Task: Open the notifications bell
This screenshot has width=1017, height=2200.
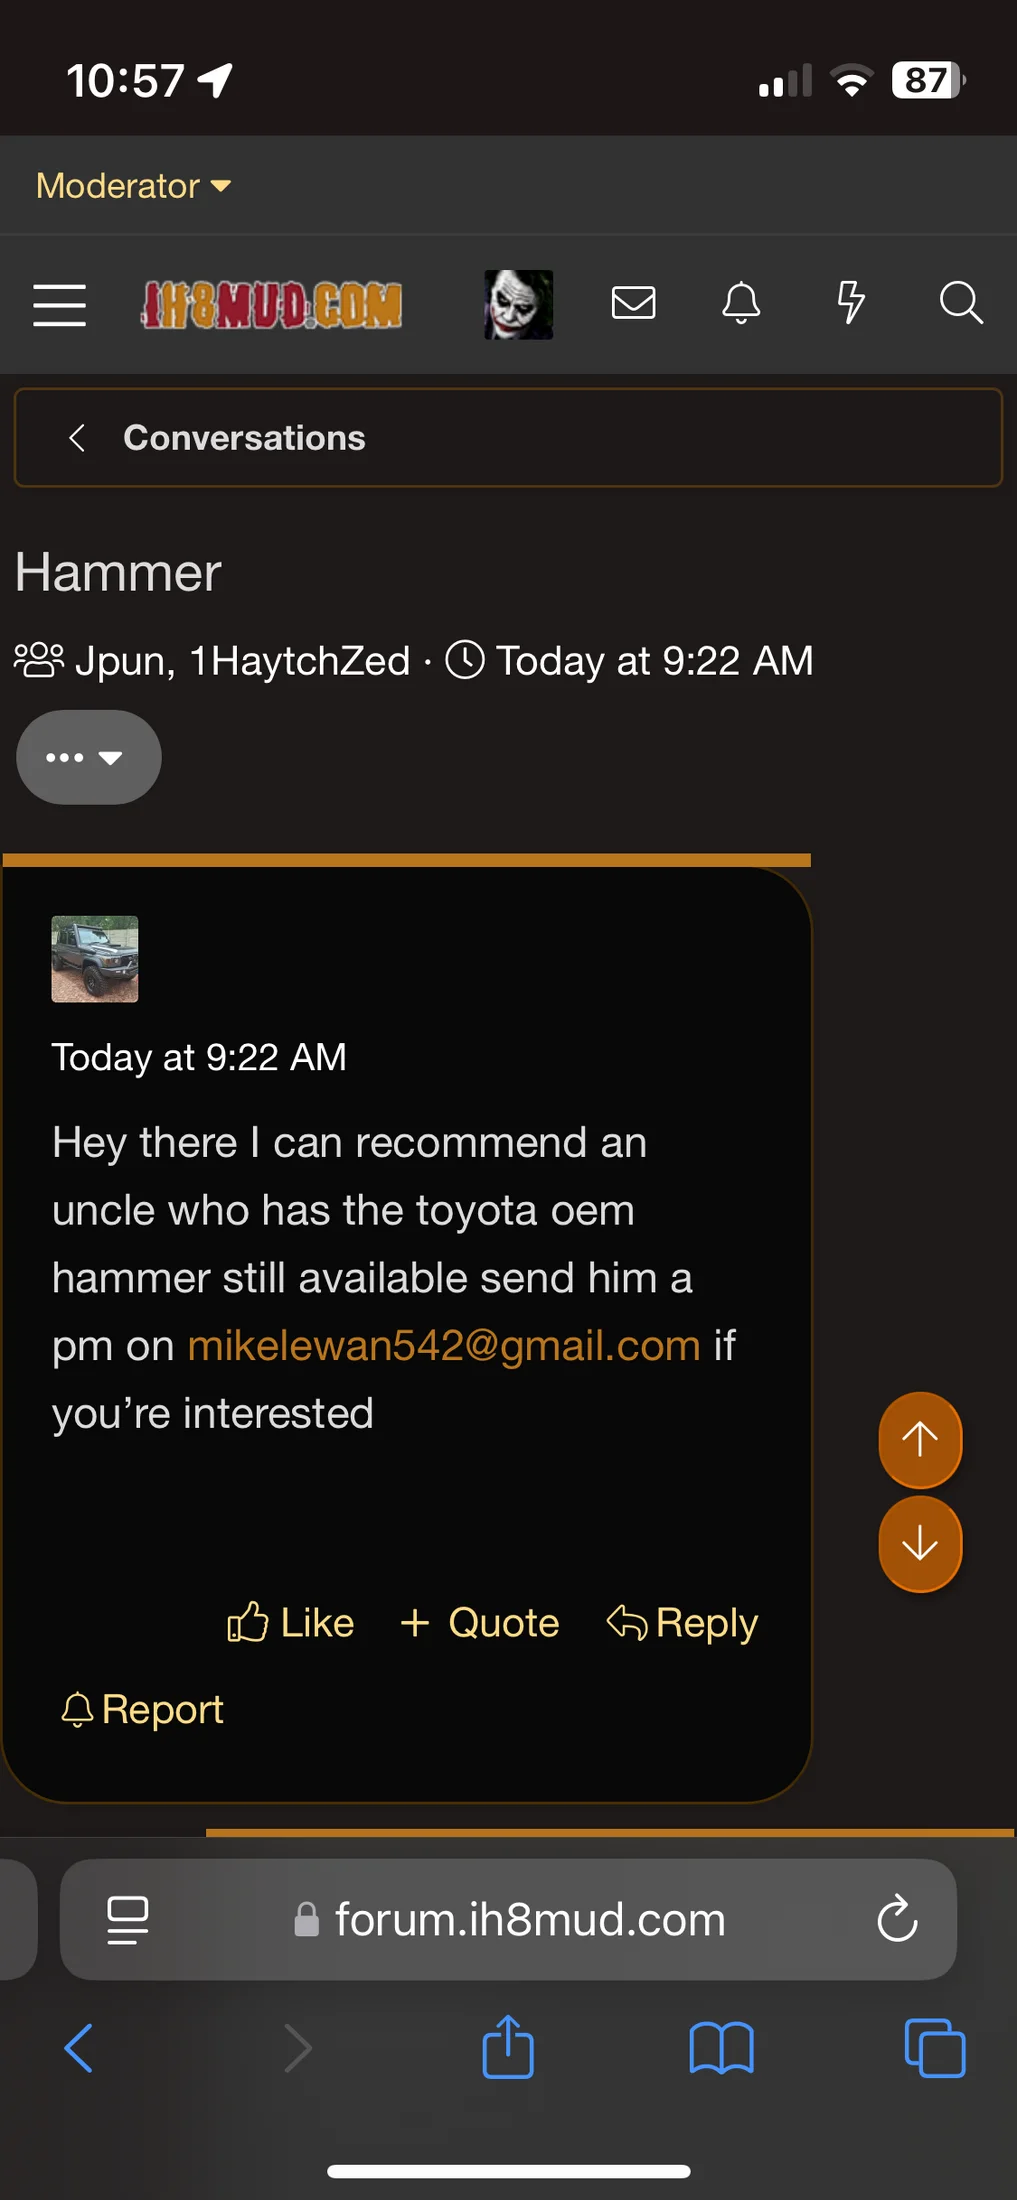Action: [x=741, y=303]
